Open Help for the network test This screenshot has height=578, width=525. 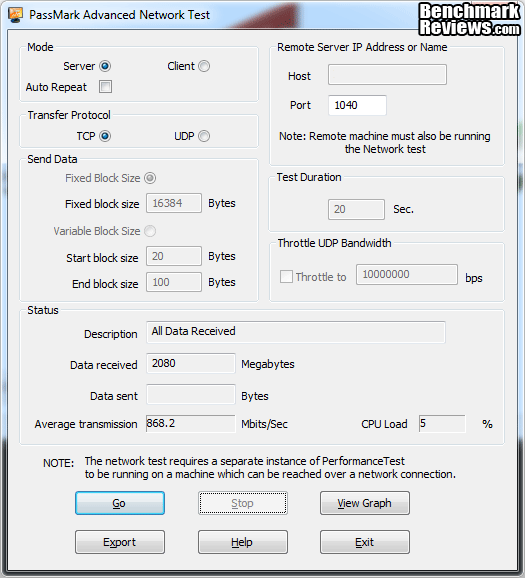tap(243, 542)
